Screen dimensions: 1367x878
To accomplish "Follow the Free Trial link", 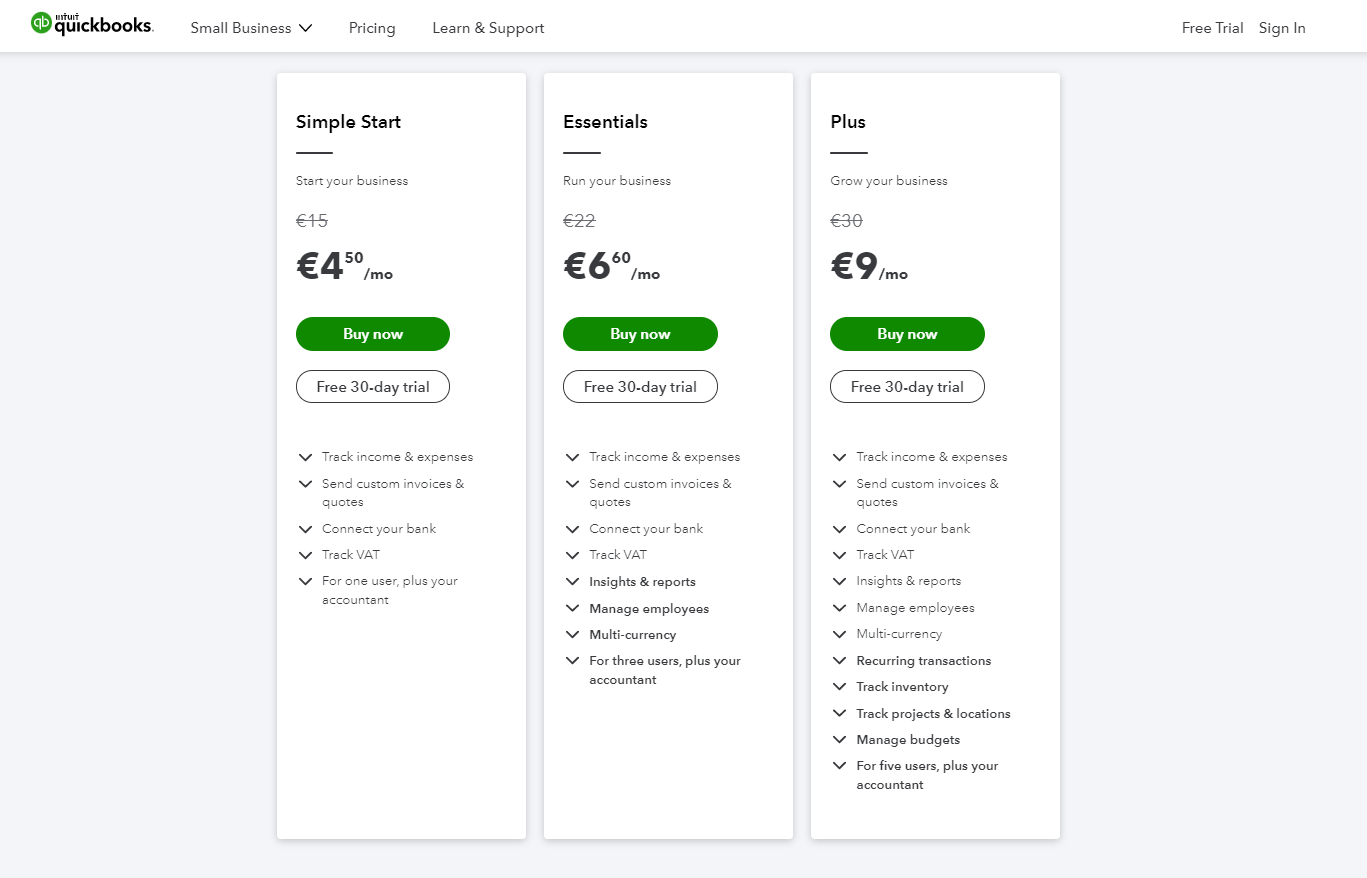I will [1212, 28].
